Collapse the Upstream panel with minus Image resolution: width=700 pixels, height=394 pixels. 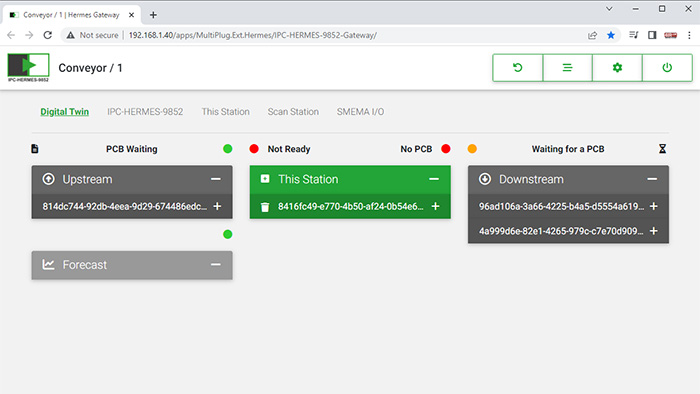pos(216,179)
